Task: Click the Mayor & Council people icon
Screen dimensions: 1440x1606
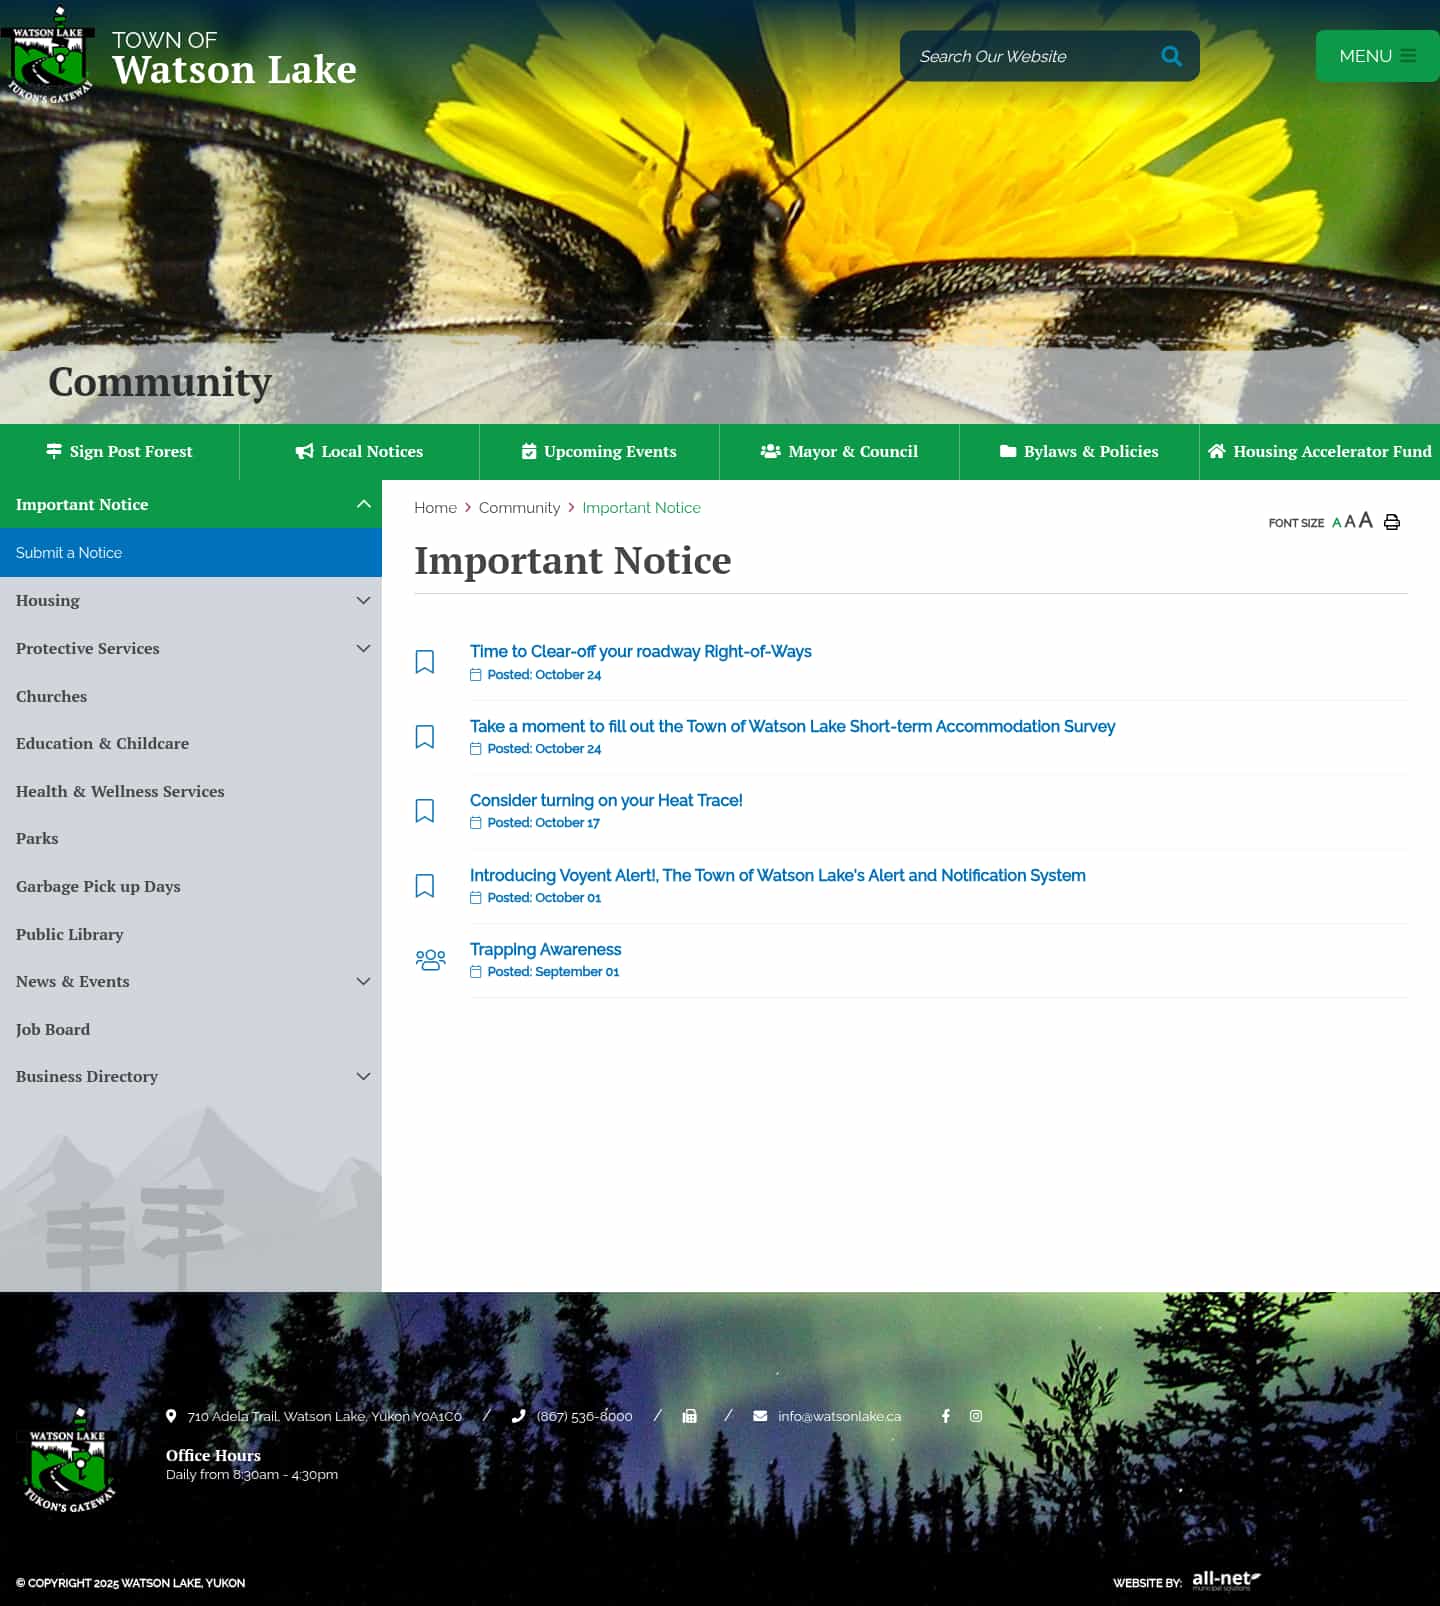Action: [770, 451]
